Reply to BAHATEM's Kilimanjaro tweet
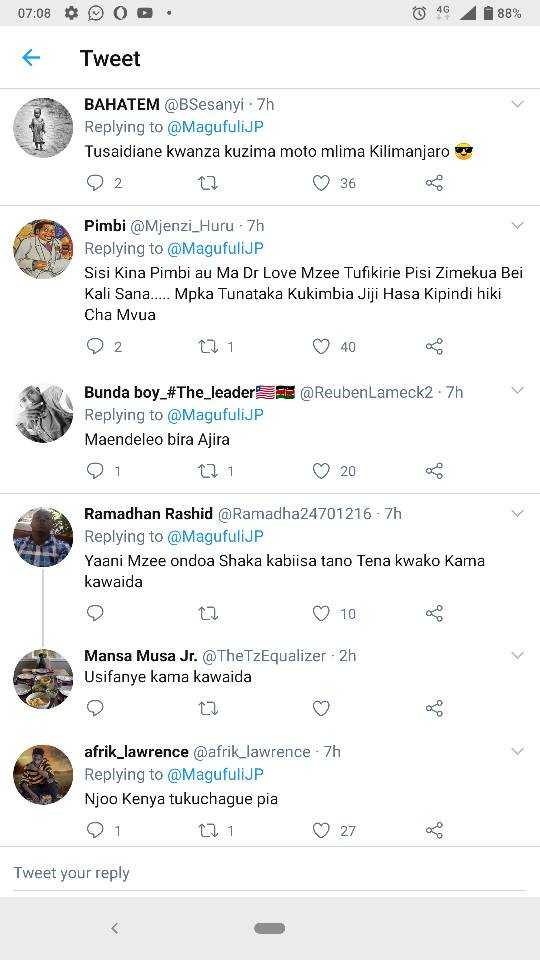The image size is (540, 960). point(95,182)
